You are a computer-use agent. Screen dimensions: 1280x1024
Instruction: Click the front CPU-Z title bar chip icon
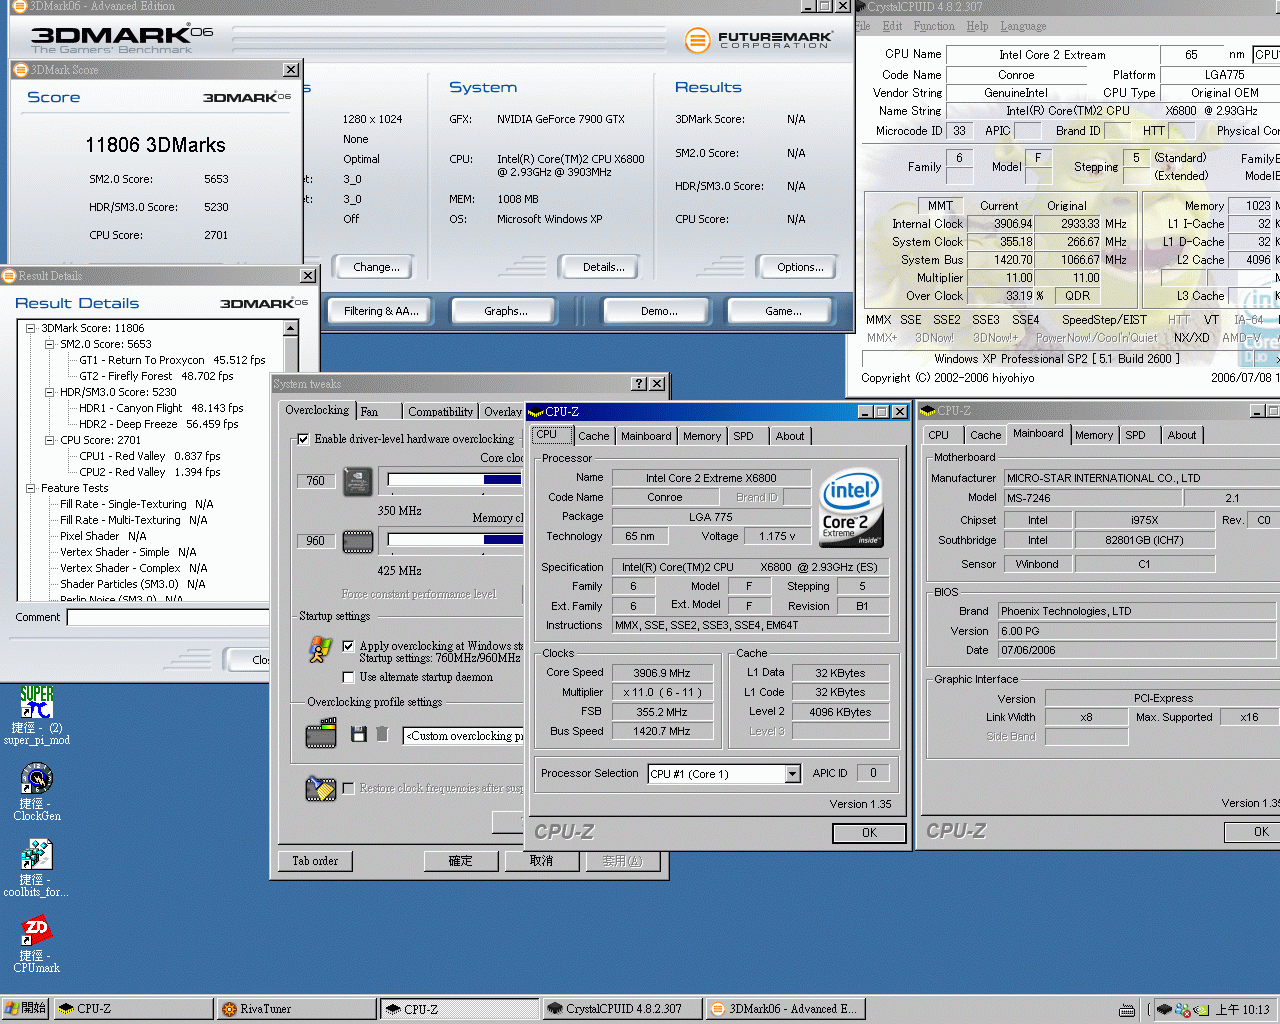pyautogui.click(x=535, y=411)
